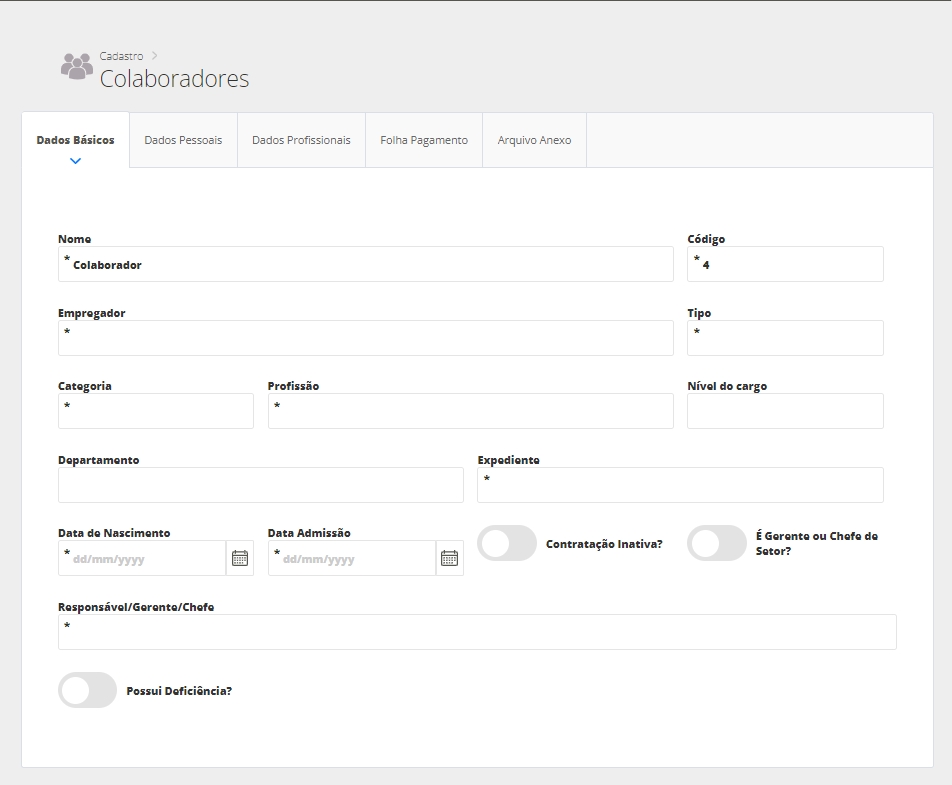
Task: Open the Empregador dropdown field
Action: click(x=365, y=338)
